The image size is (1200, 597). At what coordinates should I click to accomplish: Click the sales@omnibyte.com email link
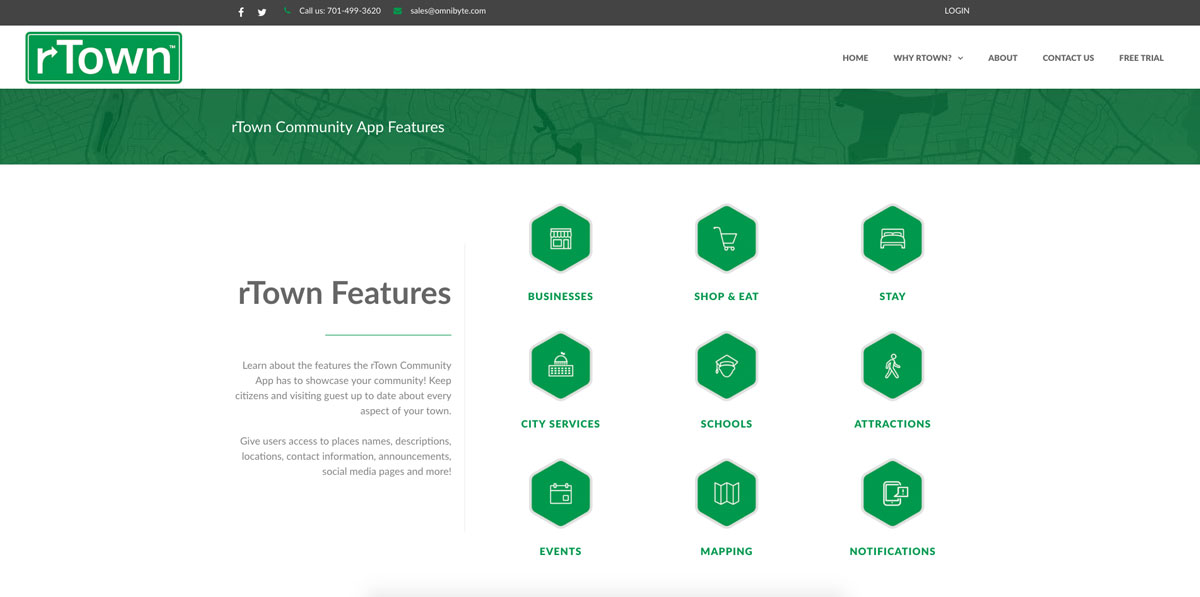pos(447,11)
